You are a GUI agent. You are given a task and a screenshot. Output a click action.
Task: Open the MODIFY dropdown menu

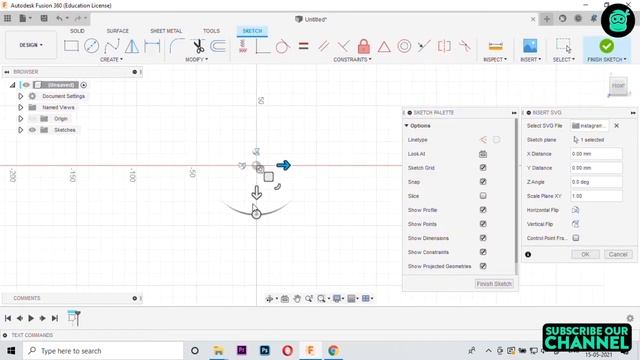(196, 60)
